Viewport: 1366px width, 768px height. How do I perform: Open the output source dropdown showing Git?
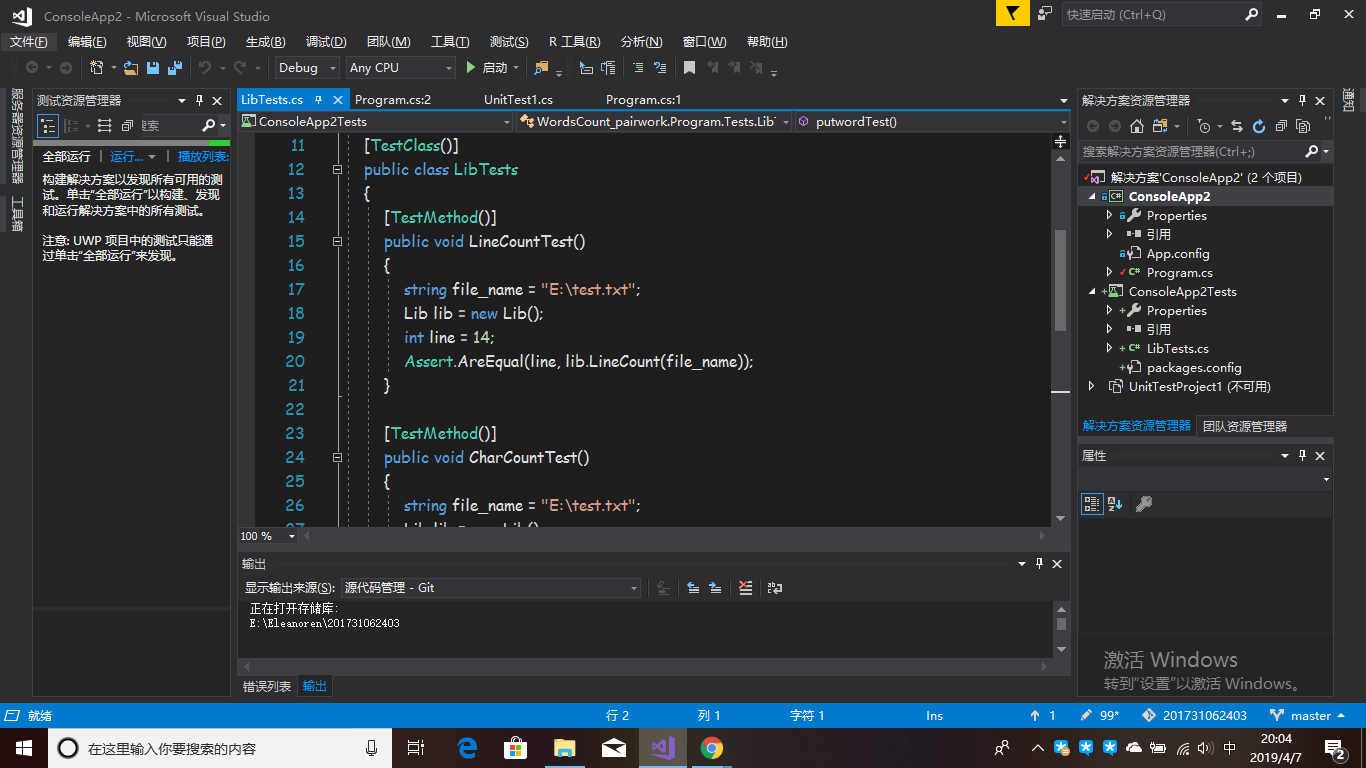pos(490,588)
